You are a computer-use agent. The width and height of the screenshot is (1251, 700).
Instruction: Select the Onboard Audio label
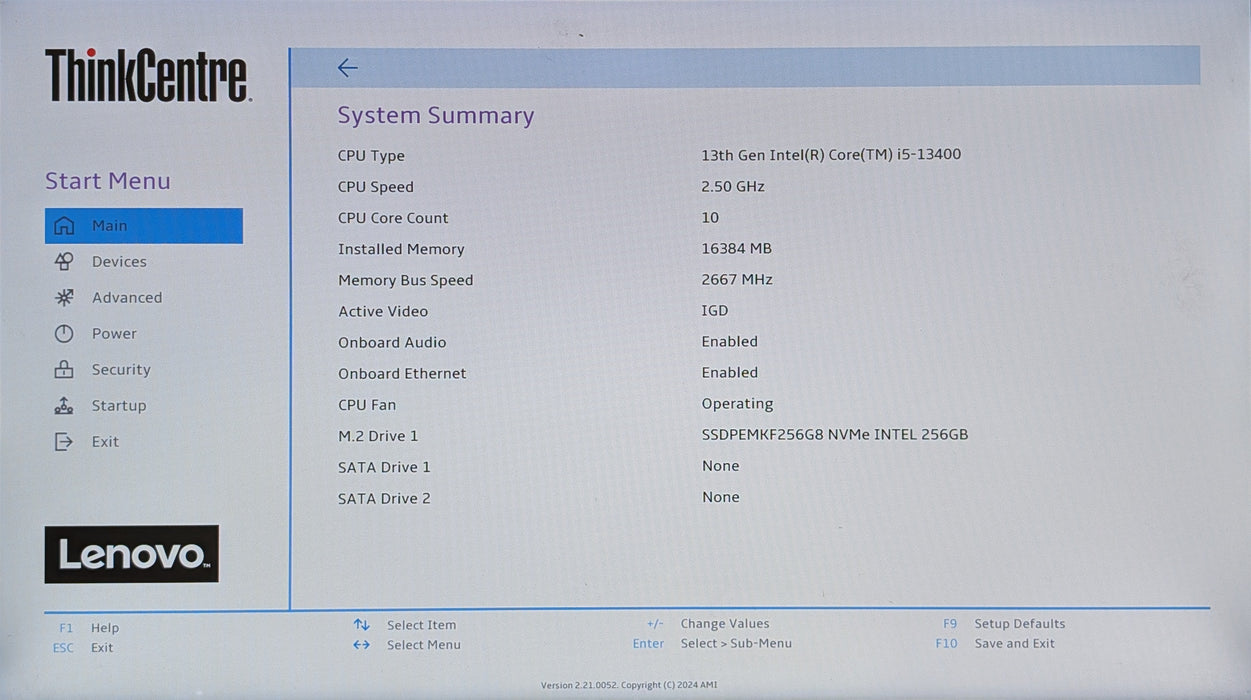click(x=392, y=343)
